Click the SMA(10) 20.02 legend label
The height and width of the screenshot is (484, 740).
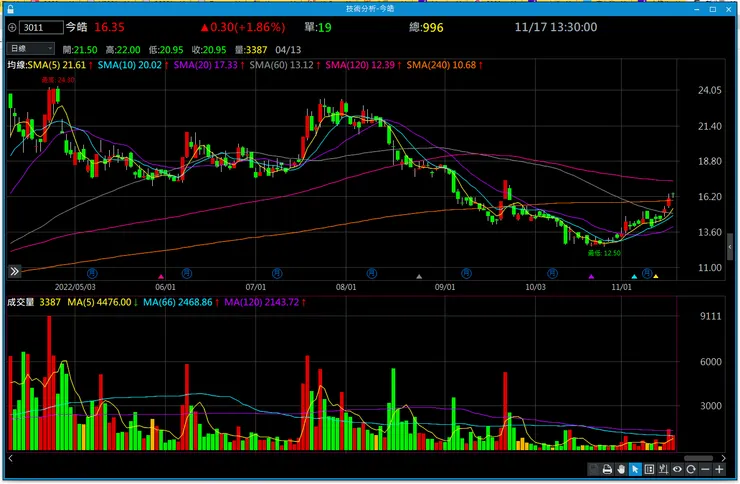(130, 65)
